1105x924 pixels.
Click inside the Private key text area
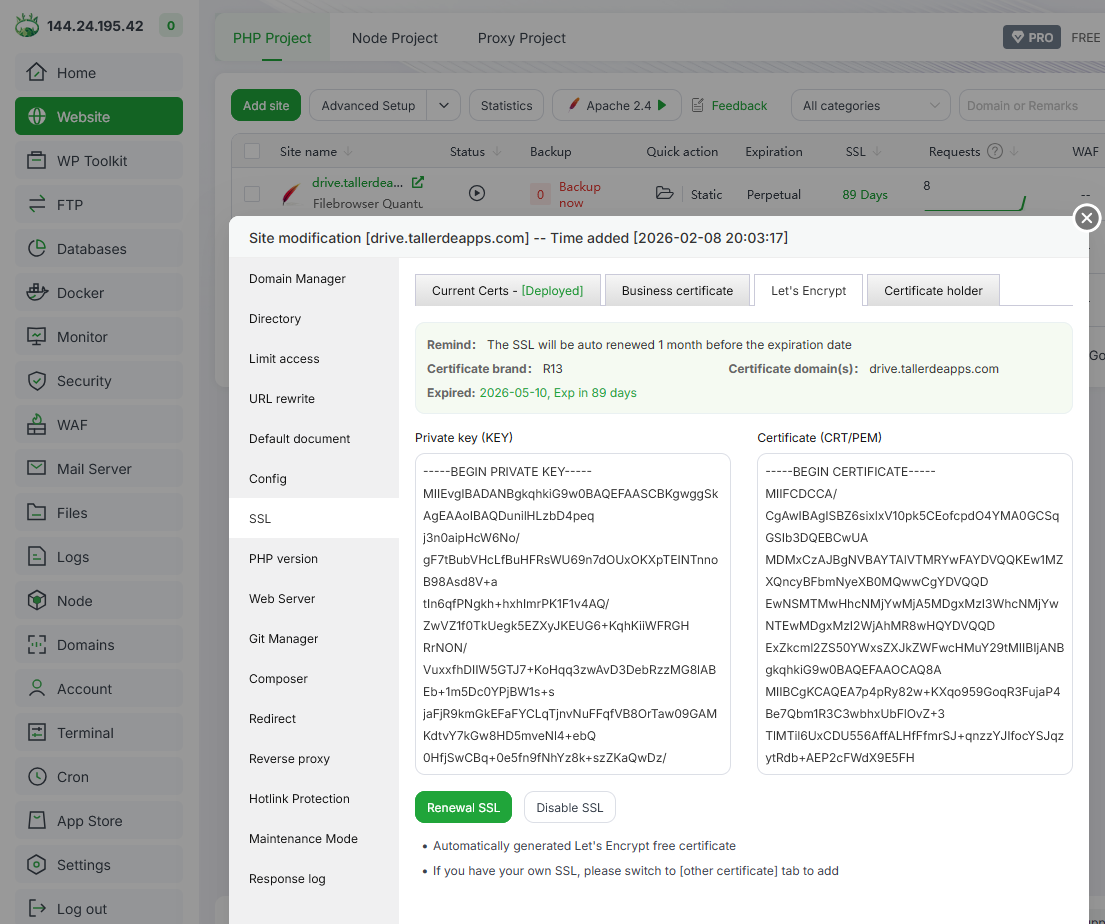[572, 614]
